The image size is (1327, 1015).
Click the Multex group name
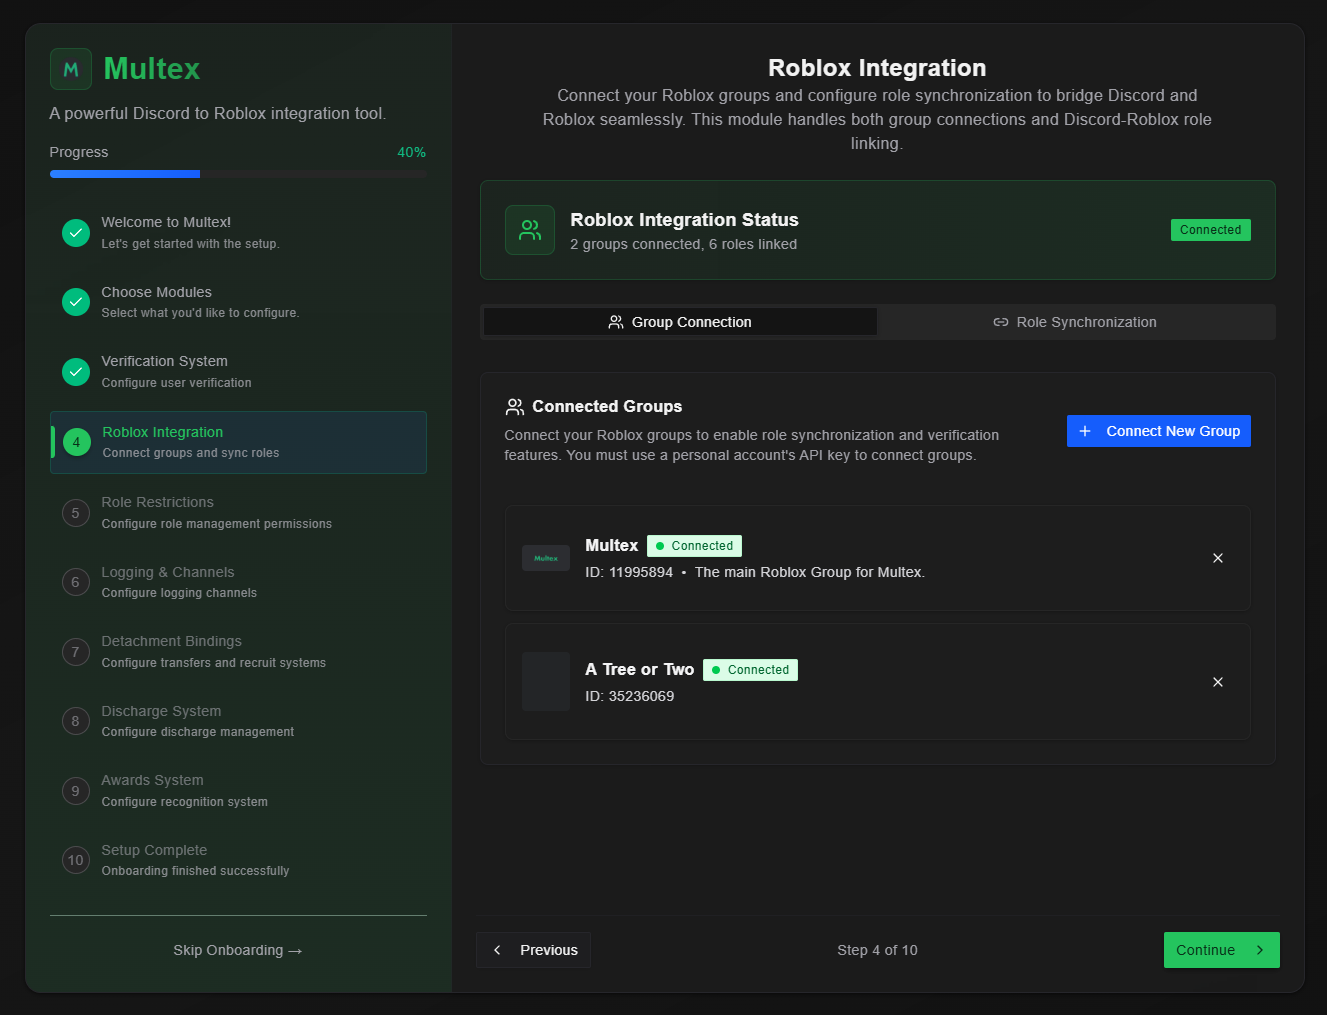(x=611, y=545)
